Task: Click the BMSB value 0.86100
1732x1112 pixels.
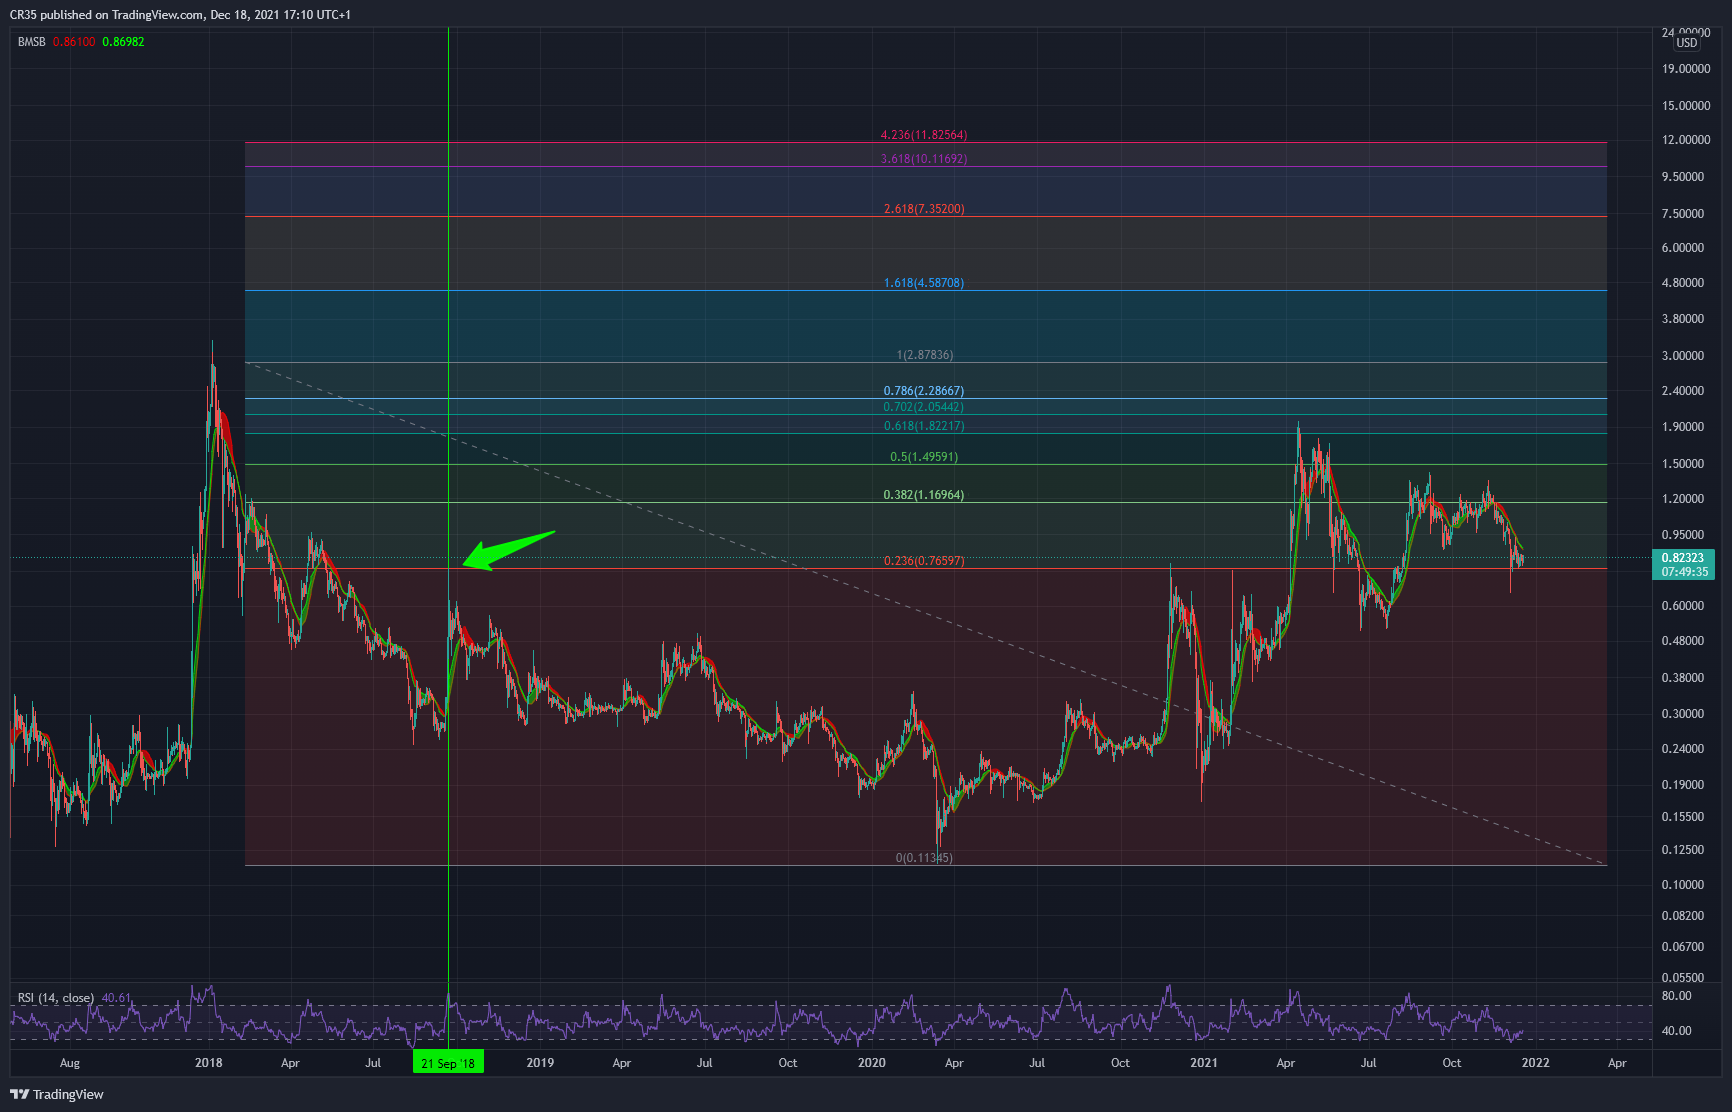Action: click(x=74, y=42)
